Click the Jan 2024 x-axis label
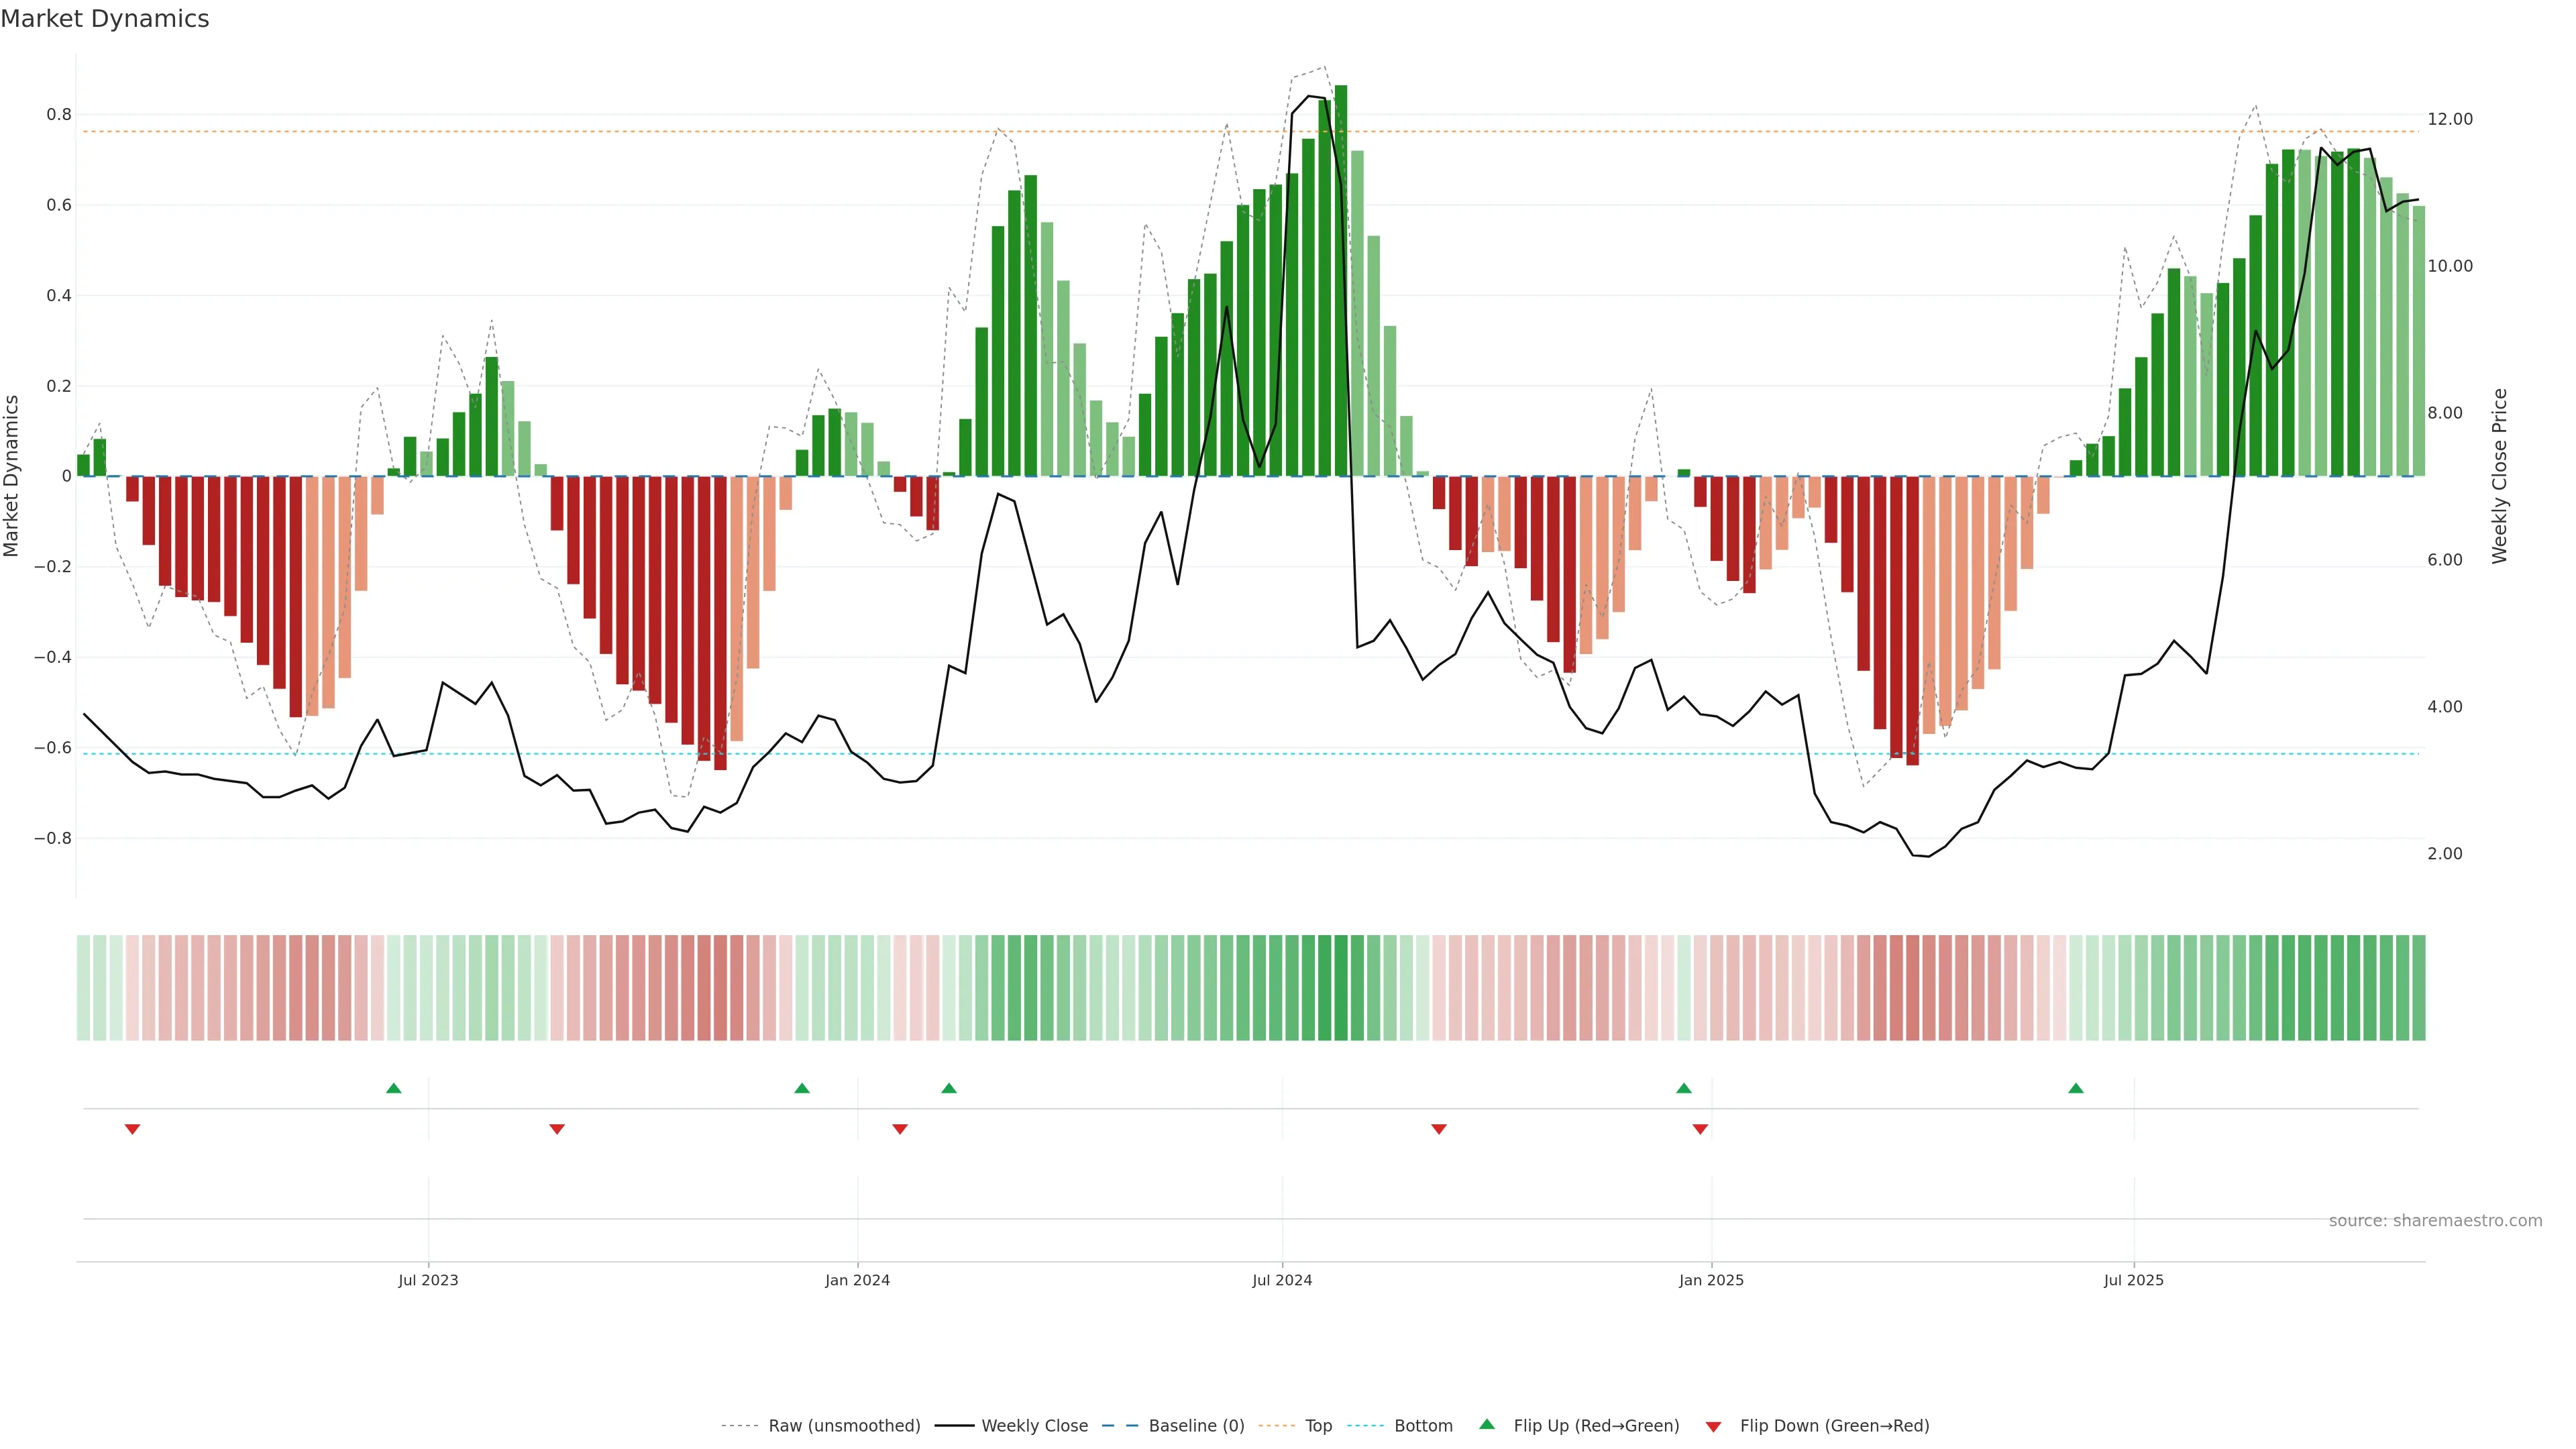Viewport: 2576px width, 1449px height. click(857, 1280)
